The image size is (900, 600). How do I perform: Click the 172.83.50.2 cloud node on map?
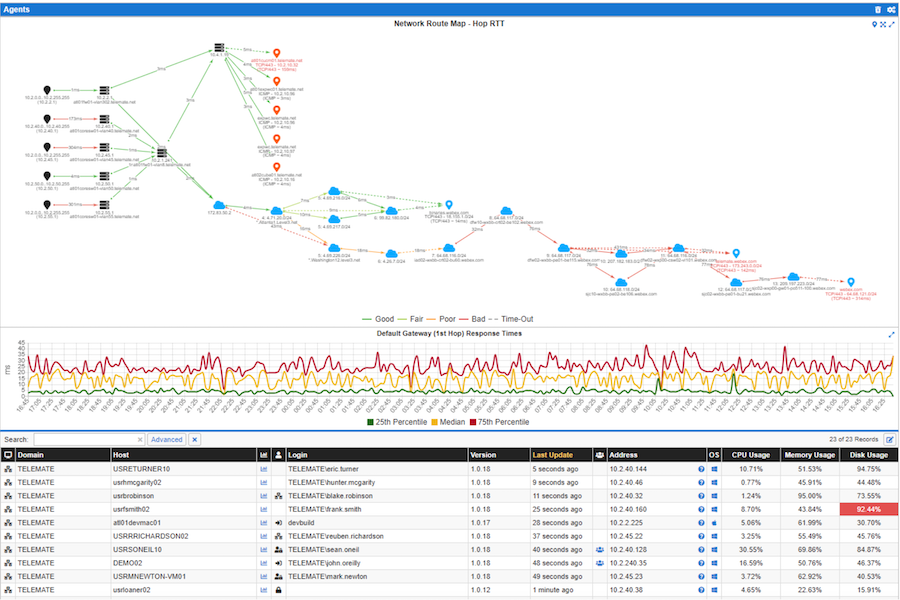[219, 206]
